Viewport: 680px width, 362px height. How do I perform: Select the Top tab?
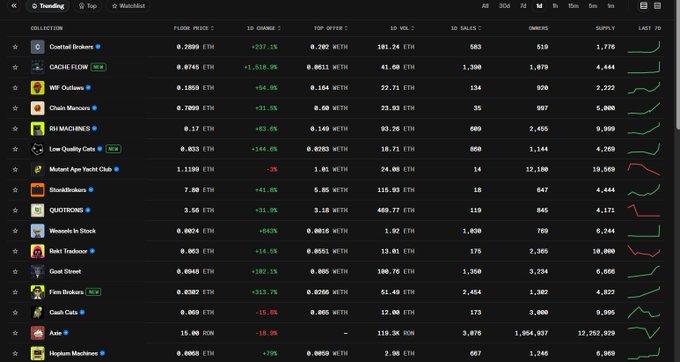[88, 6]
